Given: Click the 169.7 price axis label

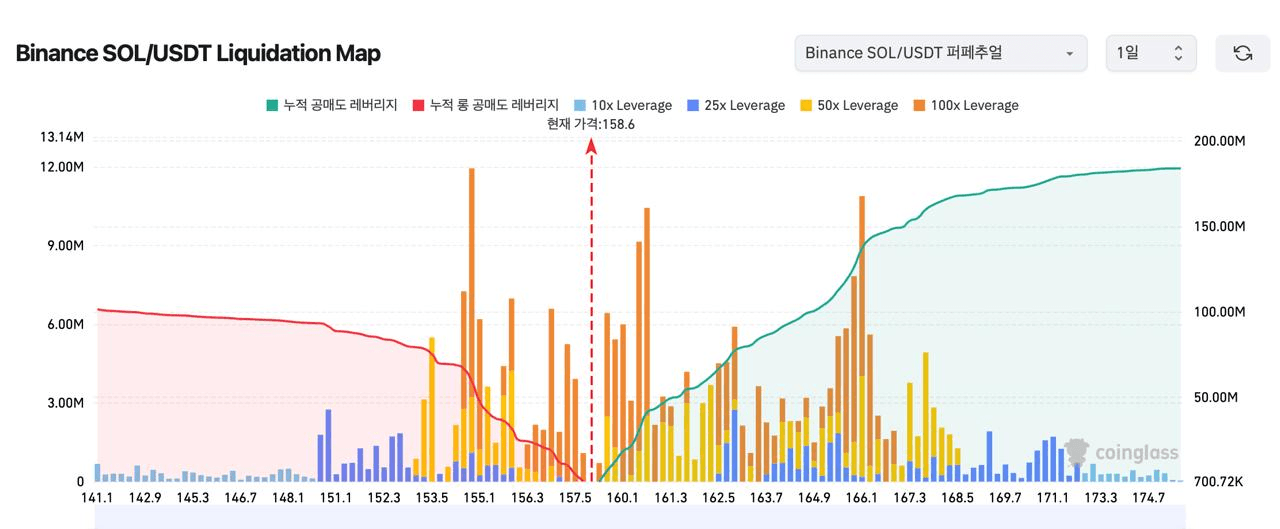Looking at the screenshot, I should pyautogui.click(x=1005, y=498).
